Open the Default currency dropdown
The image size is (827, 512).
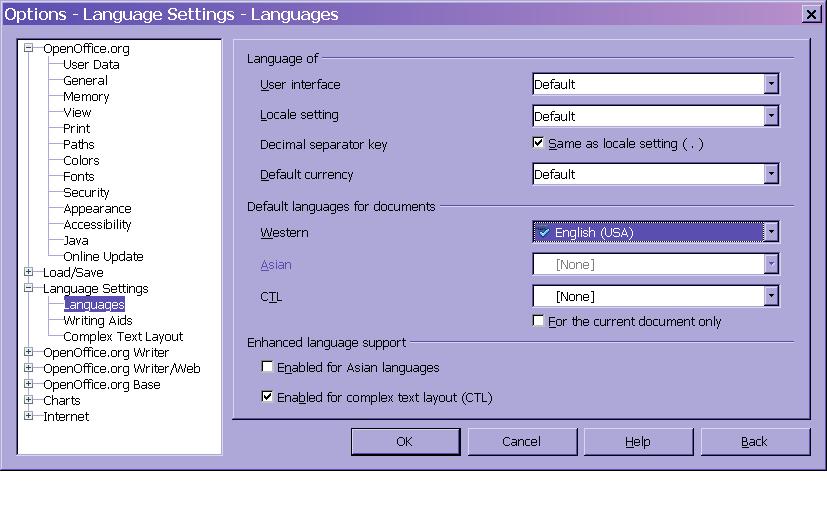point(771,174)
